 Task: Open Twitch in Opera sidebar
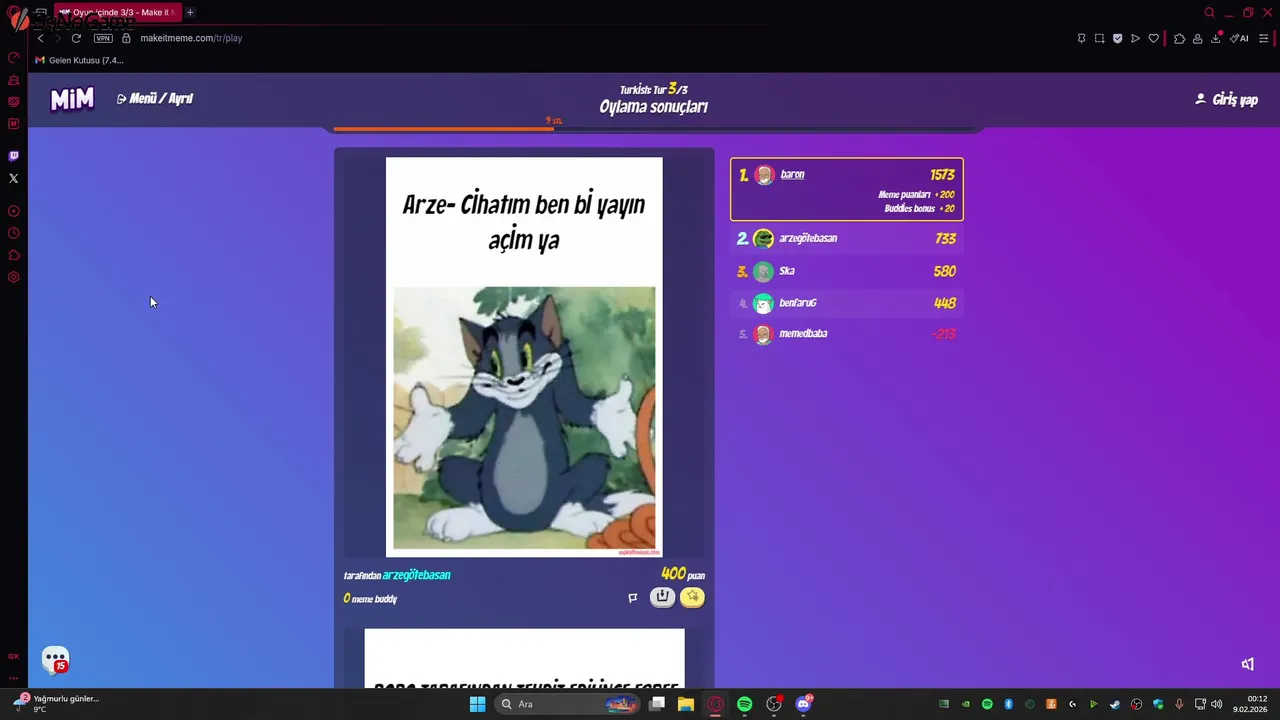tap(13, 156)
